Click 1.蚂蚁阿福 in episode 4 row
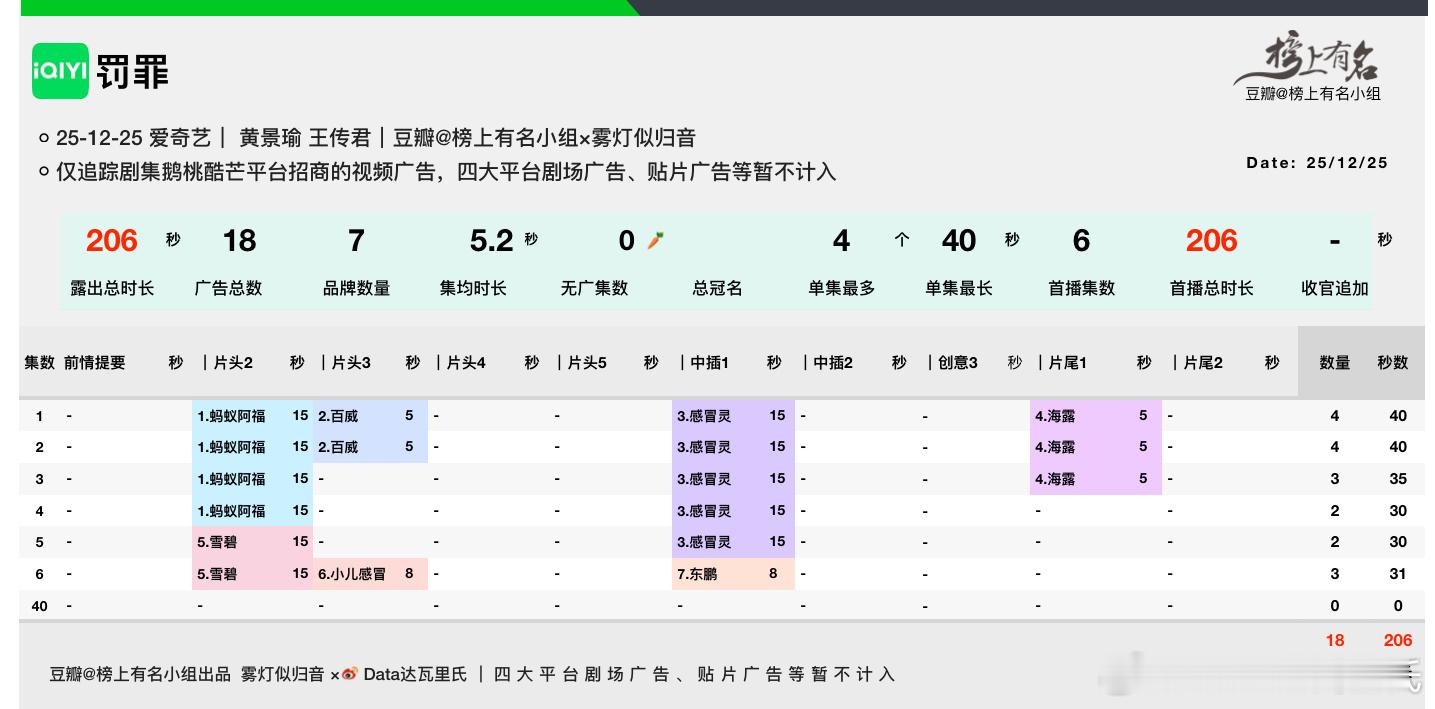 [x=231, y=511]
